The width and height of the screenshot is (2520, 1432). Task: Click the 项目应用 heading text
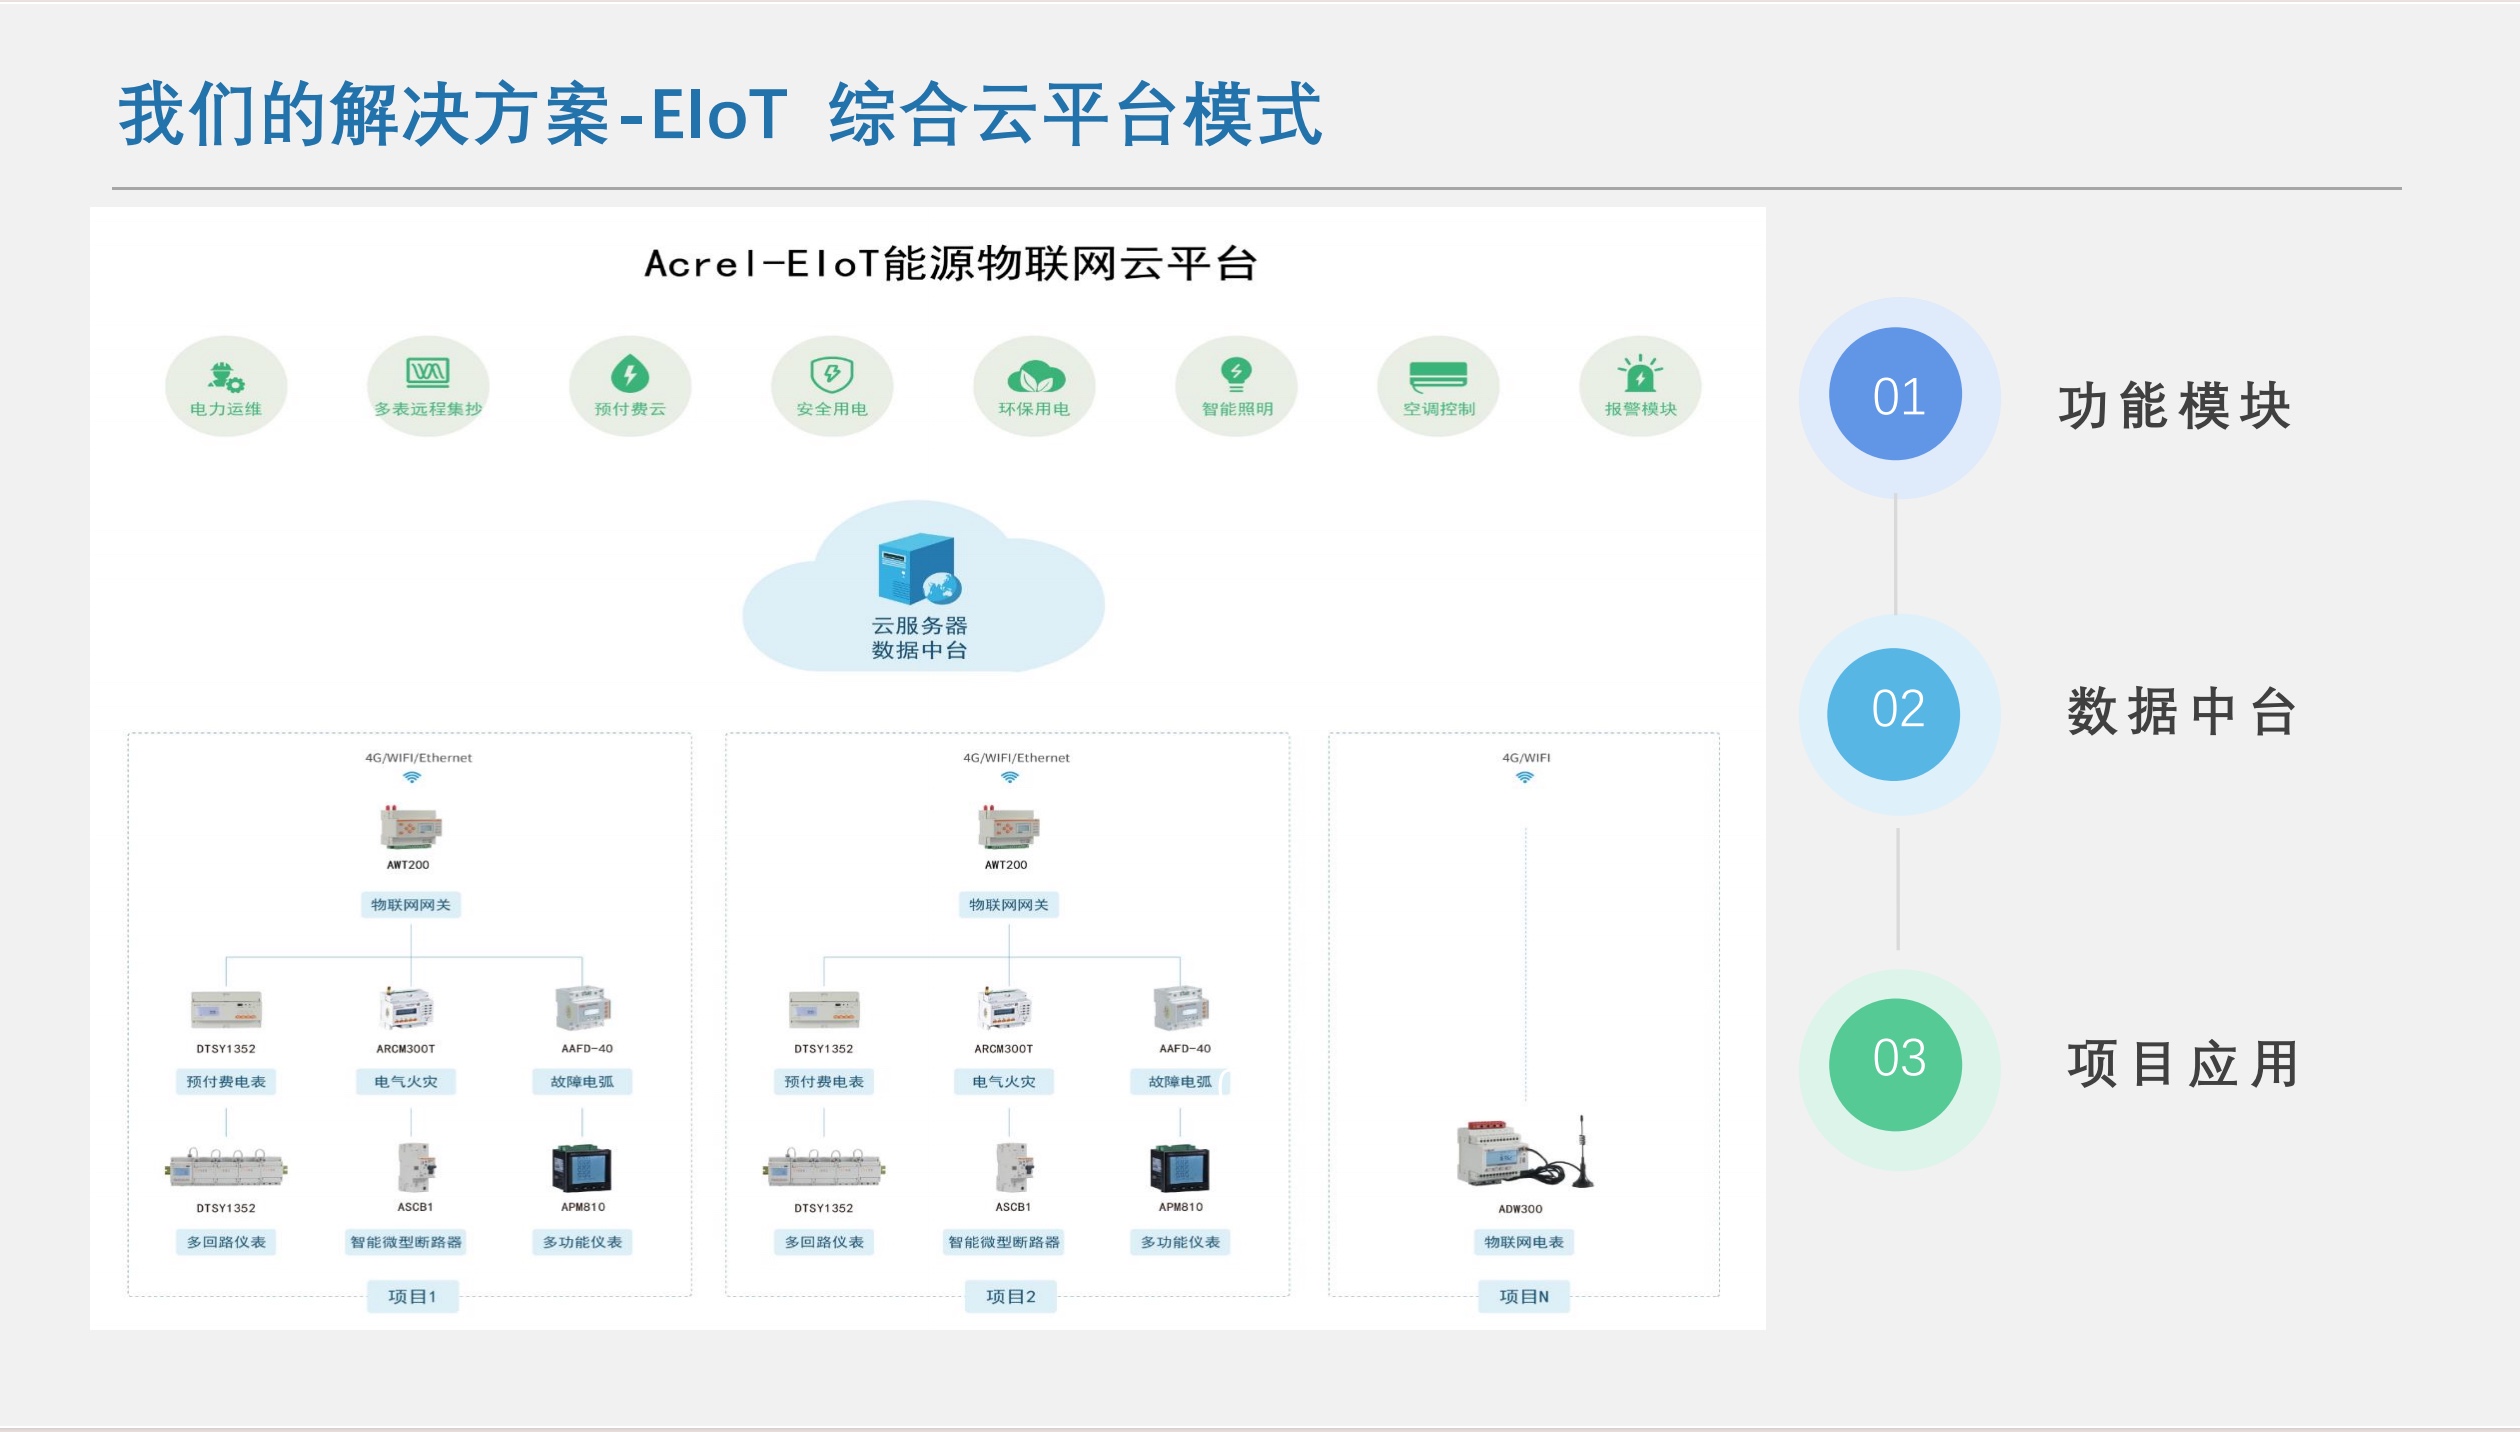pyautogui.click(x=2183, y=1064)
